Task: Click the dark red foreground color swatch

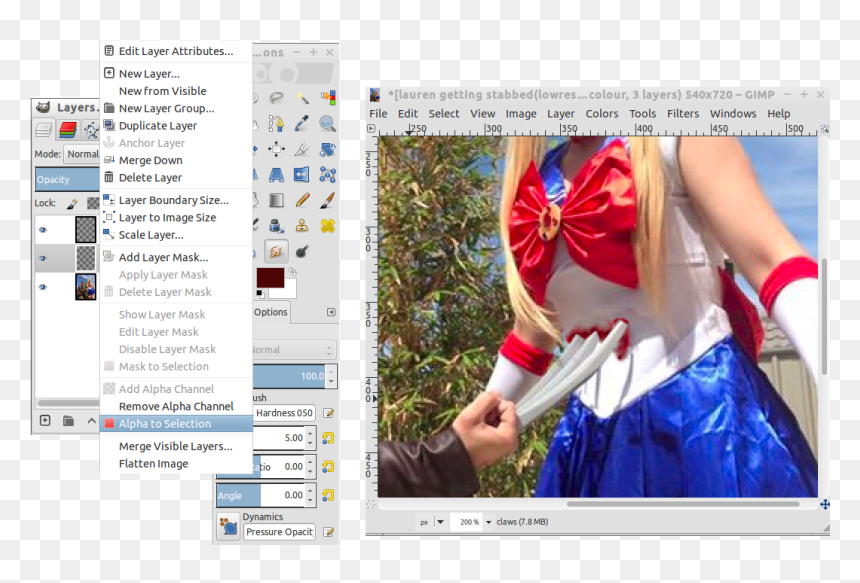Action: click(270, 278)
